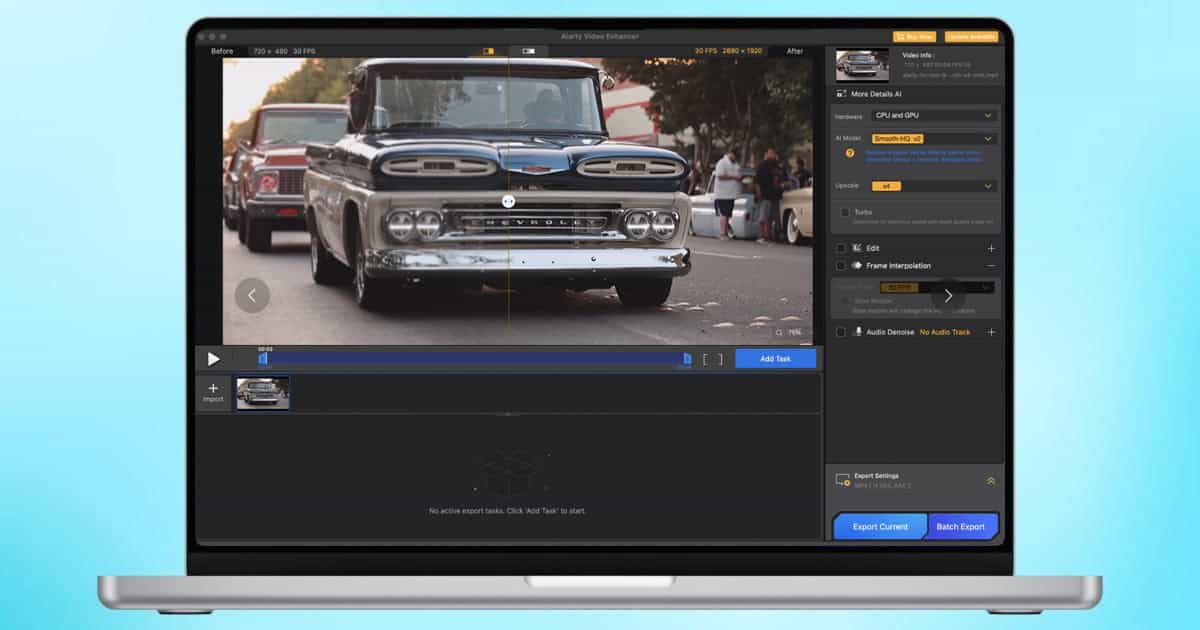Set trim start with the left bracket icon
1200x630 pixels.
(705, 359)
